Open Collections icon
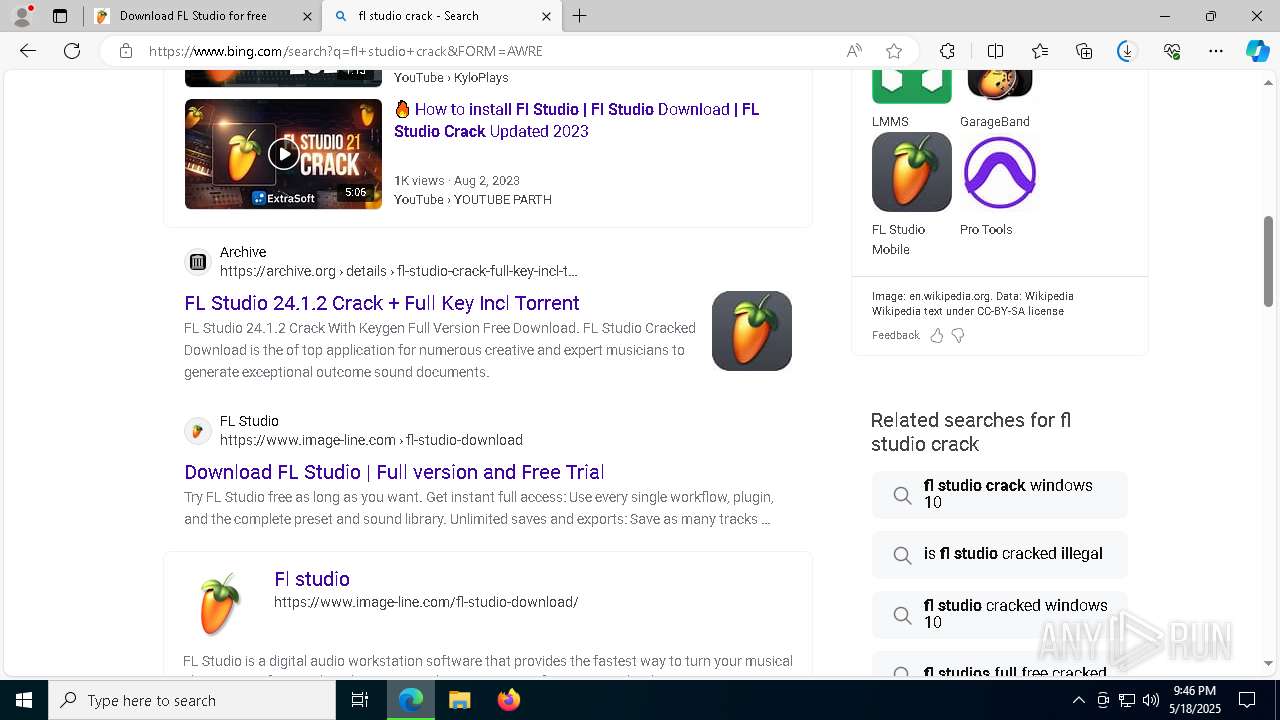1280x720 pixels. (1084, 51)
